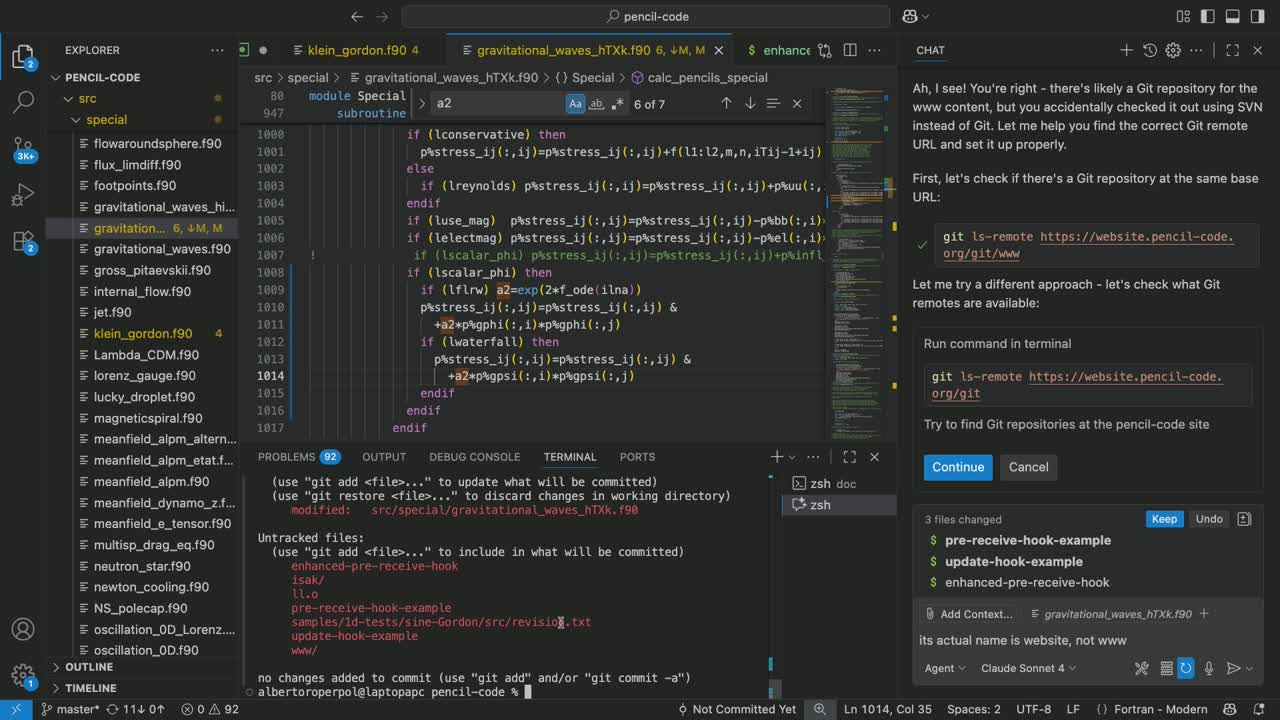This screenshot has width=1280, height=720.
Task: Toggle Use Regular Expression in find widget
Action: [617, 103]
